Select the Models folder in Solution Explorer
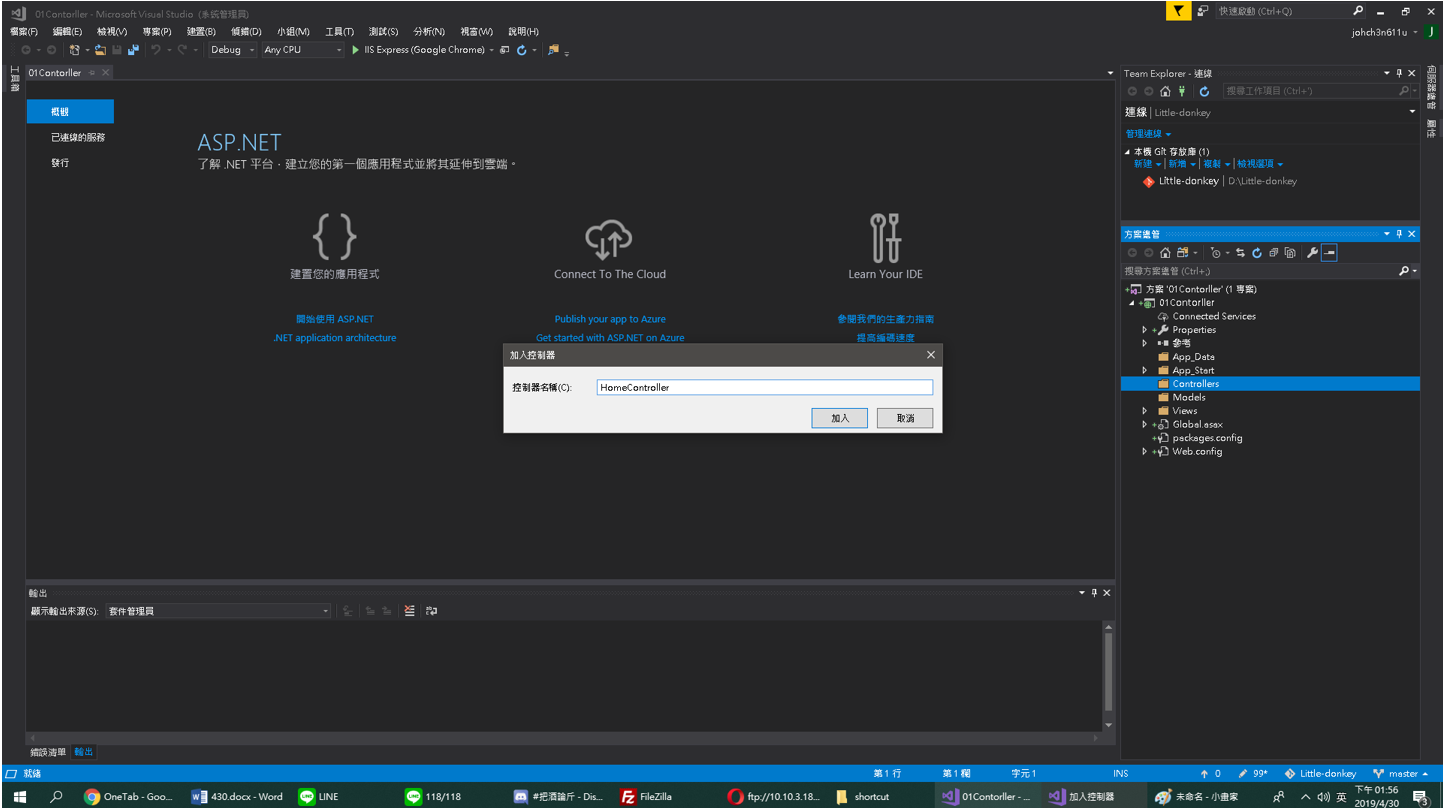This screenshot has width=1443, height=808. click(x=1188, y=397)
